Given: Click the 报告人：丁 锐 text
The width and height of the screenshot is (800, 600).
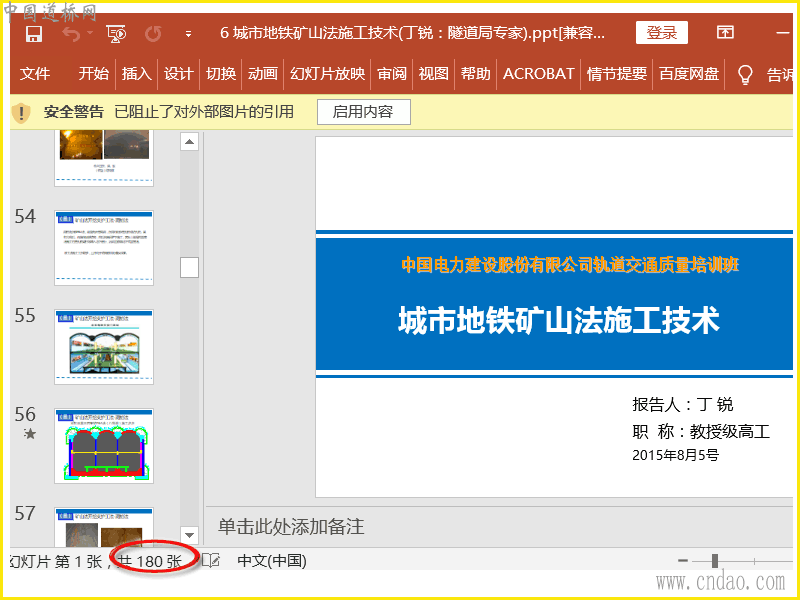Looking at the screenshot, I should pos(683,405).
